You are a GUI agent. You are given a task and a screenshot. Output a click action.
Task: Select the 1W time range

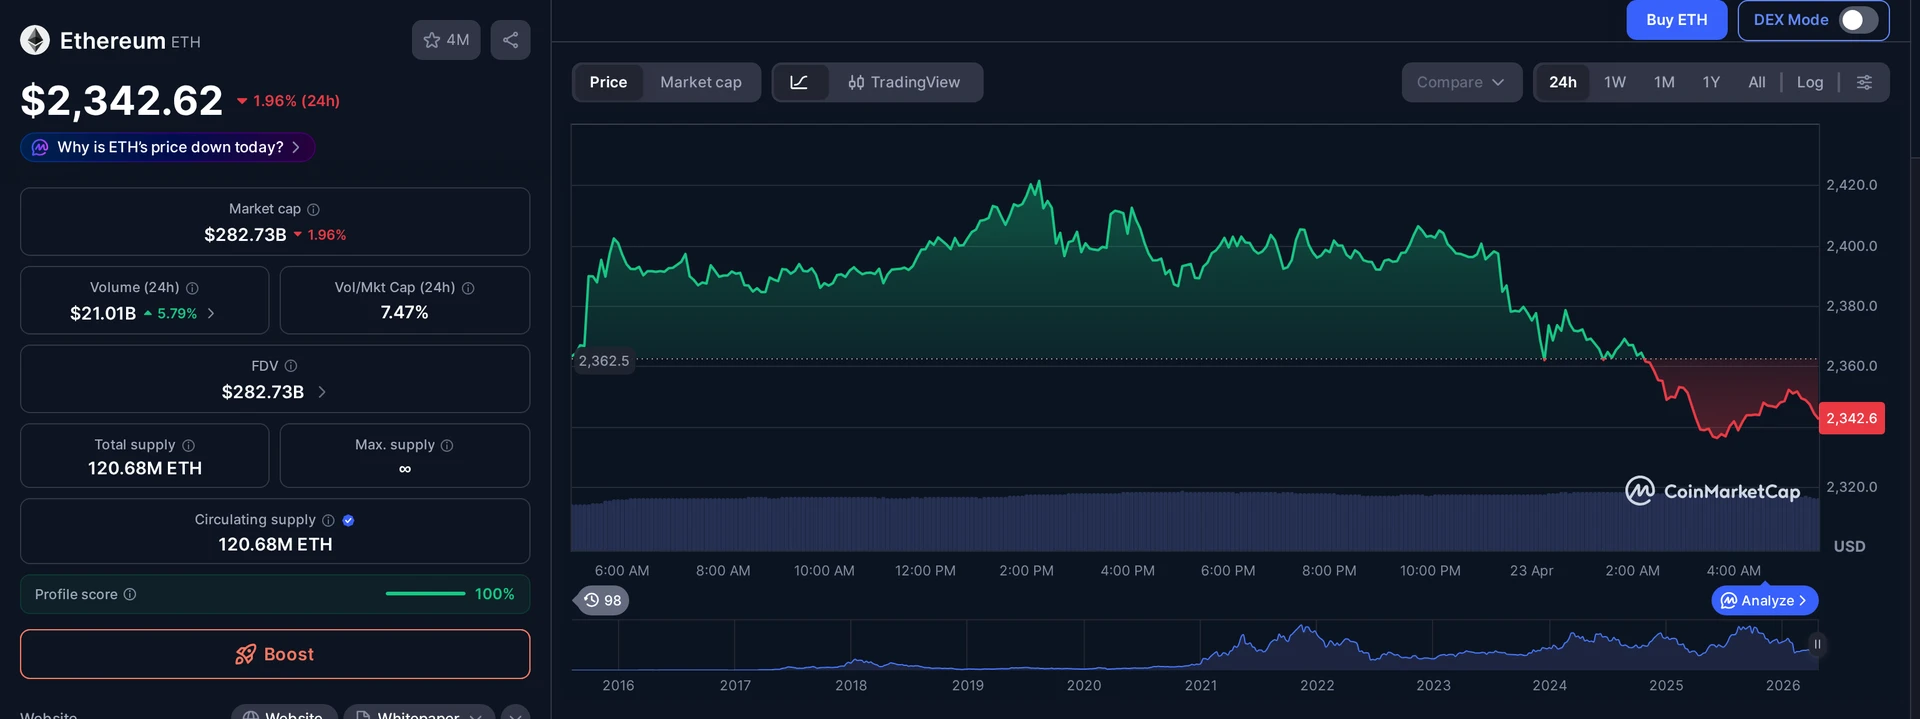click(1615, 82)
